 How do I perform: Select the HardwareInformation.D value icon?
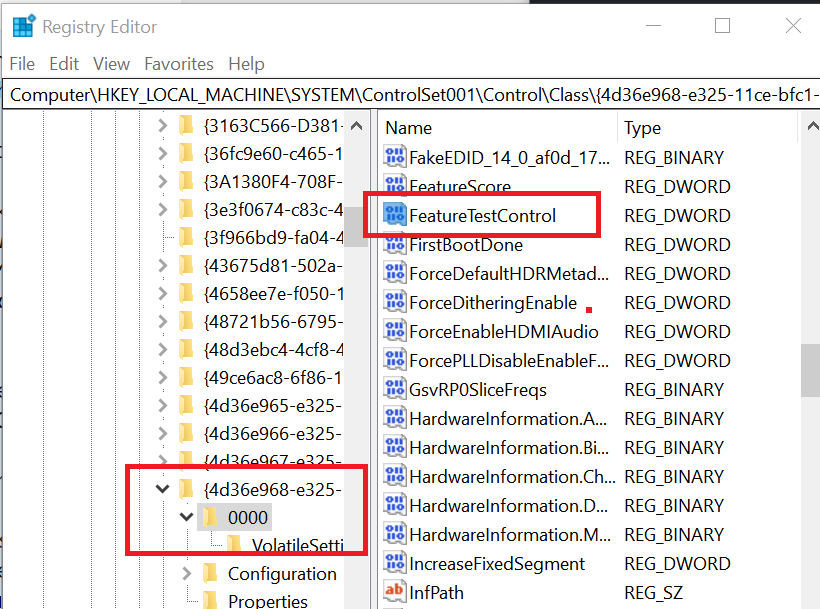tap(394, 505)
